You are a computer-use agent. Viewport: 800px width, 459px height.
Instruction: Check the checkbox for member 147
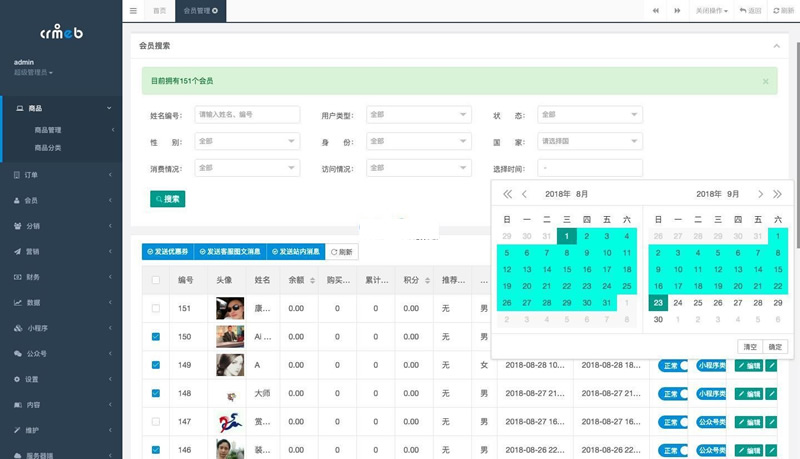(155, 423)
